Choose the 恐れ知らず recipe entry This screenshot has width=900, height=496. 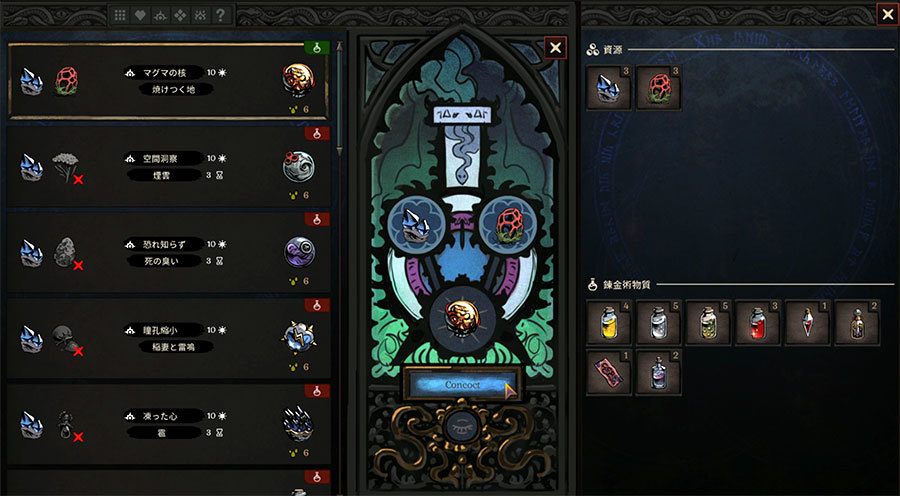168,252
